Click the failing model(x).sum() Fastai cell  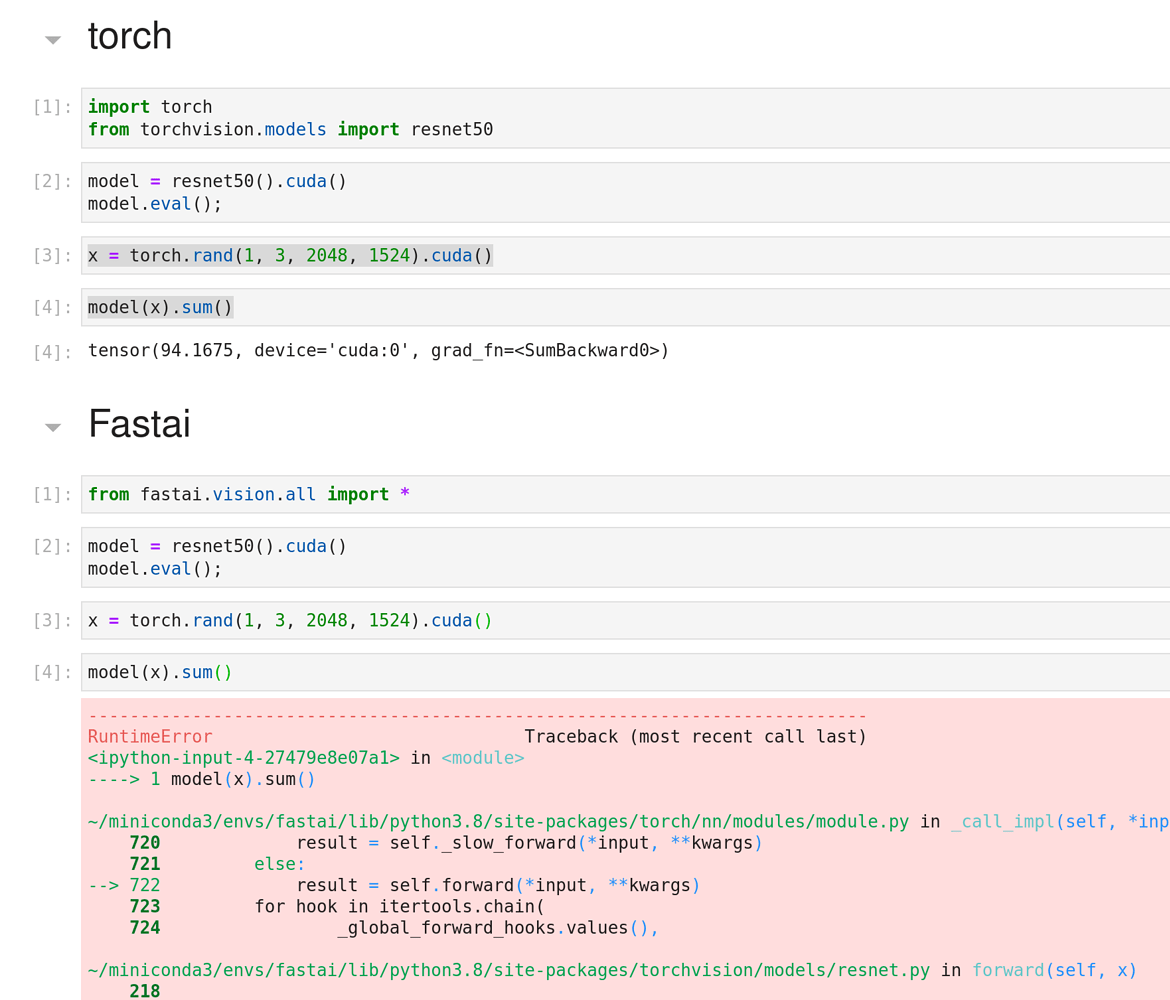(x=160, y=671)
